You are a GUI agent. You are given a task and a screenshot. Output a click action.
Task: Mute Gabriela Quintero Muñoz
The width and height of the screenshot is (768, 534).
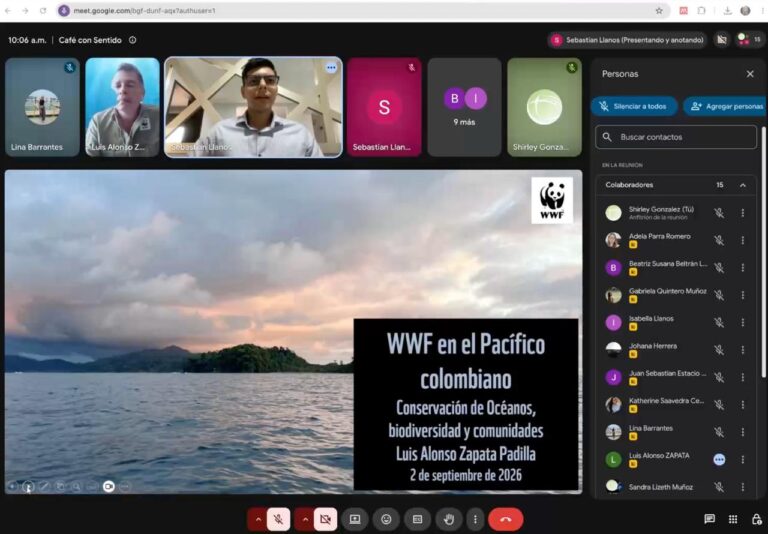tap(719, 295)
